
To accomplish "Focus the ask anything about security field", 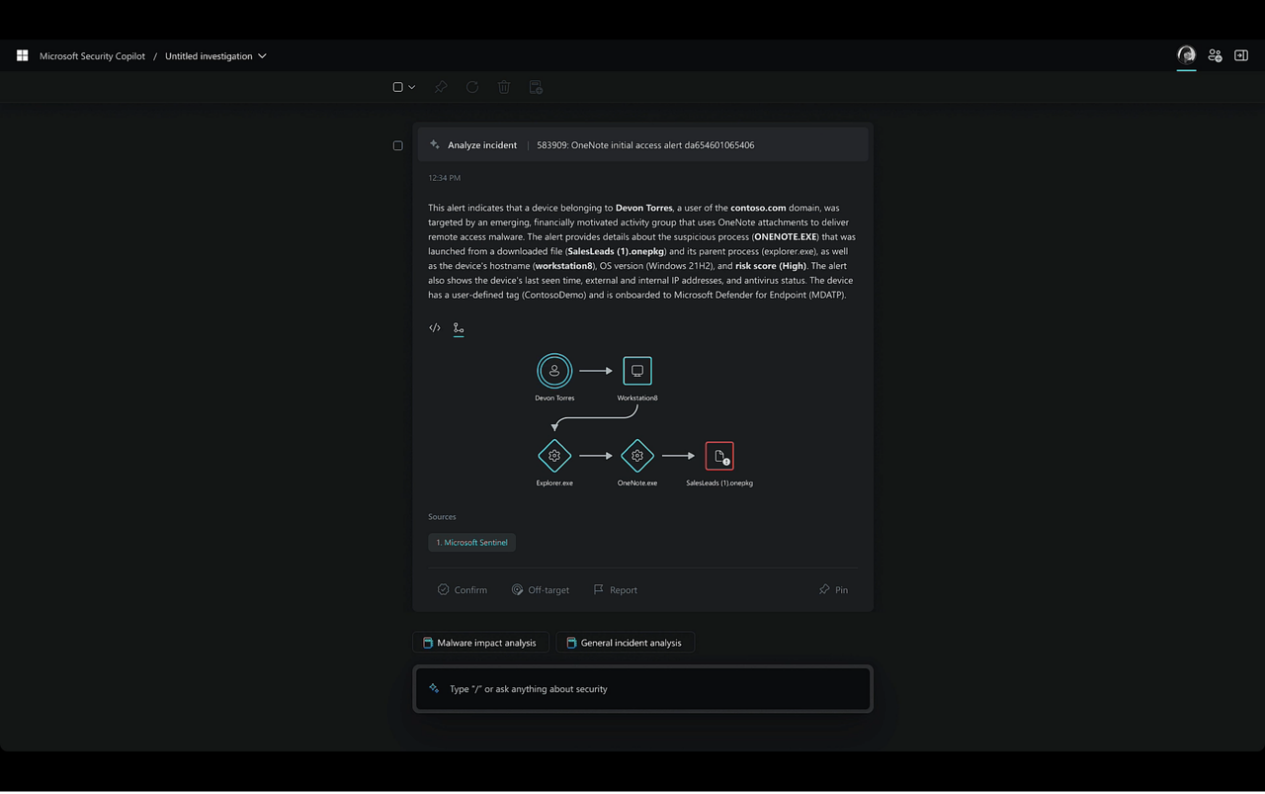I will click(x=643, y=689).
